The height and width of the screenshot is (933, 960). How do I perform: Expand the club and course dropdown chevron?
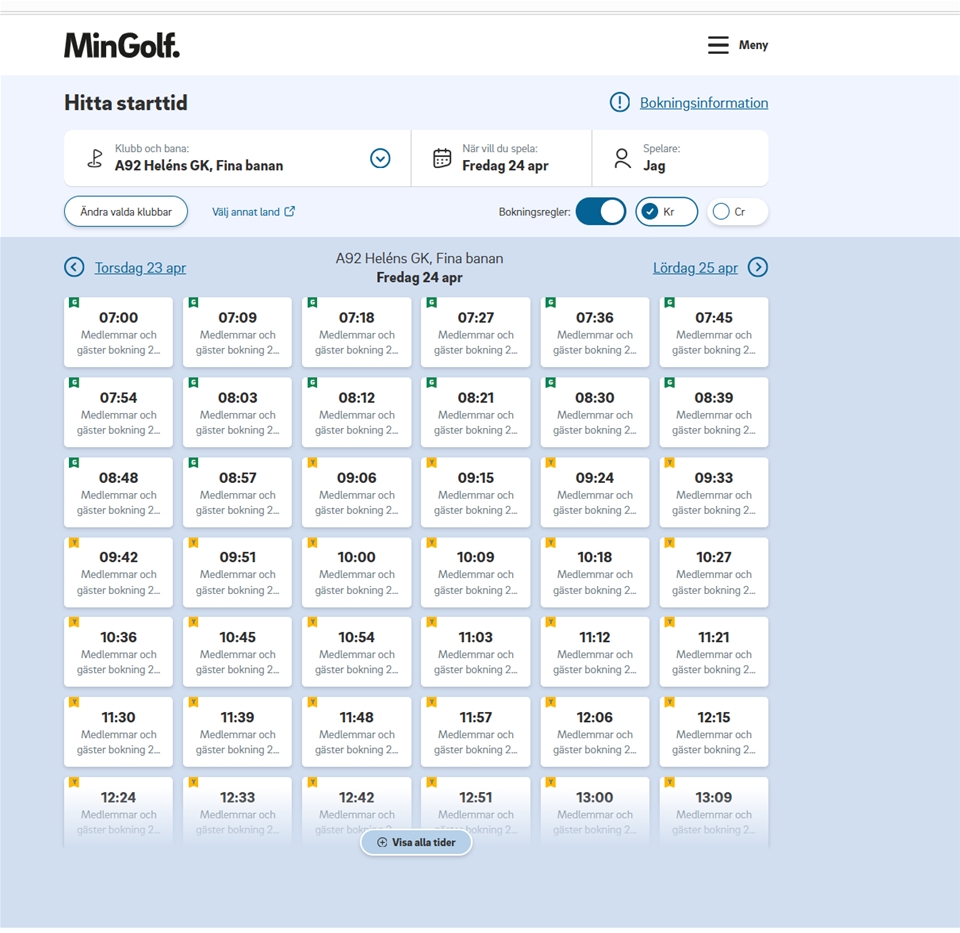pyautogui.click(x=380, y=158)
